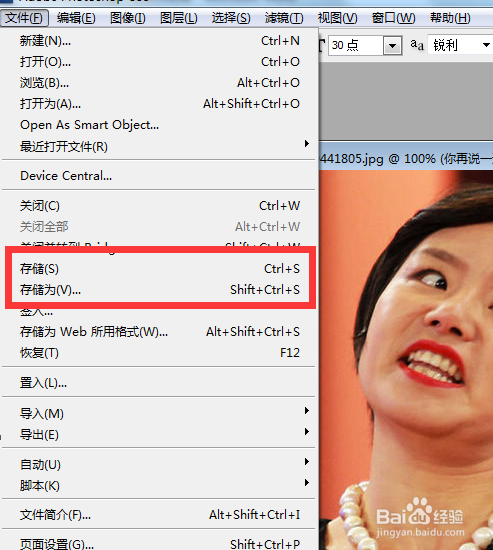Open the 文件(F) menu
This screenshot has height=550, width=493.
pyautogui.click(x=24, y=18)
